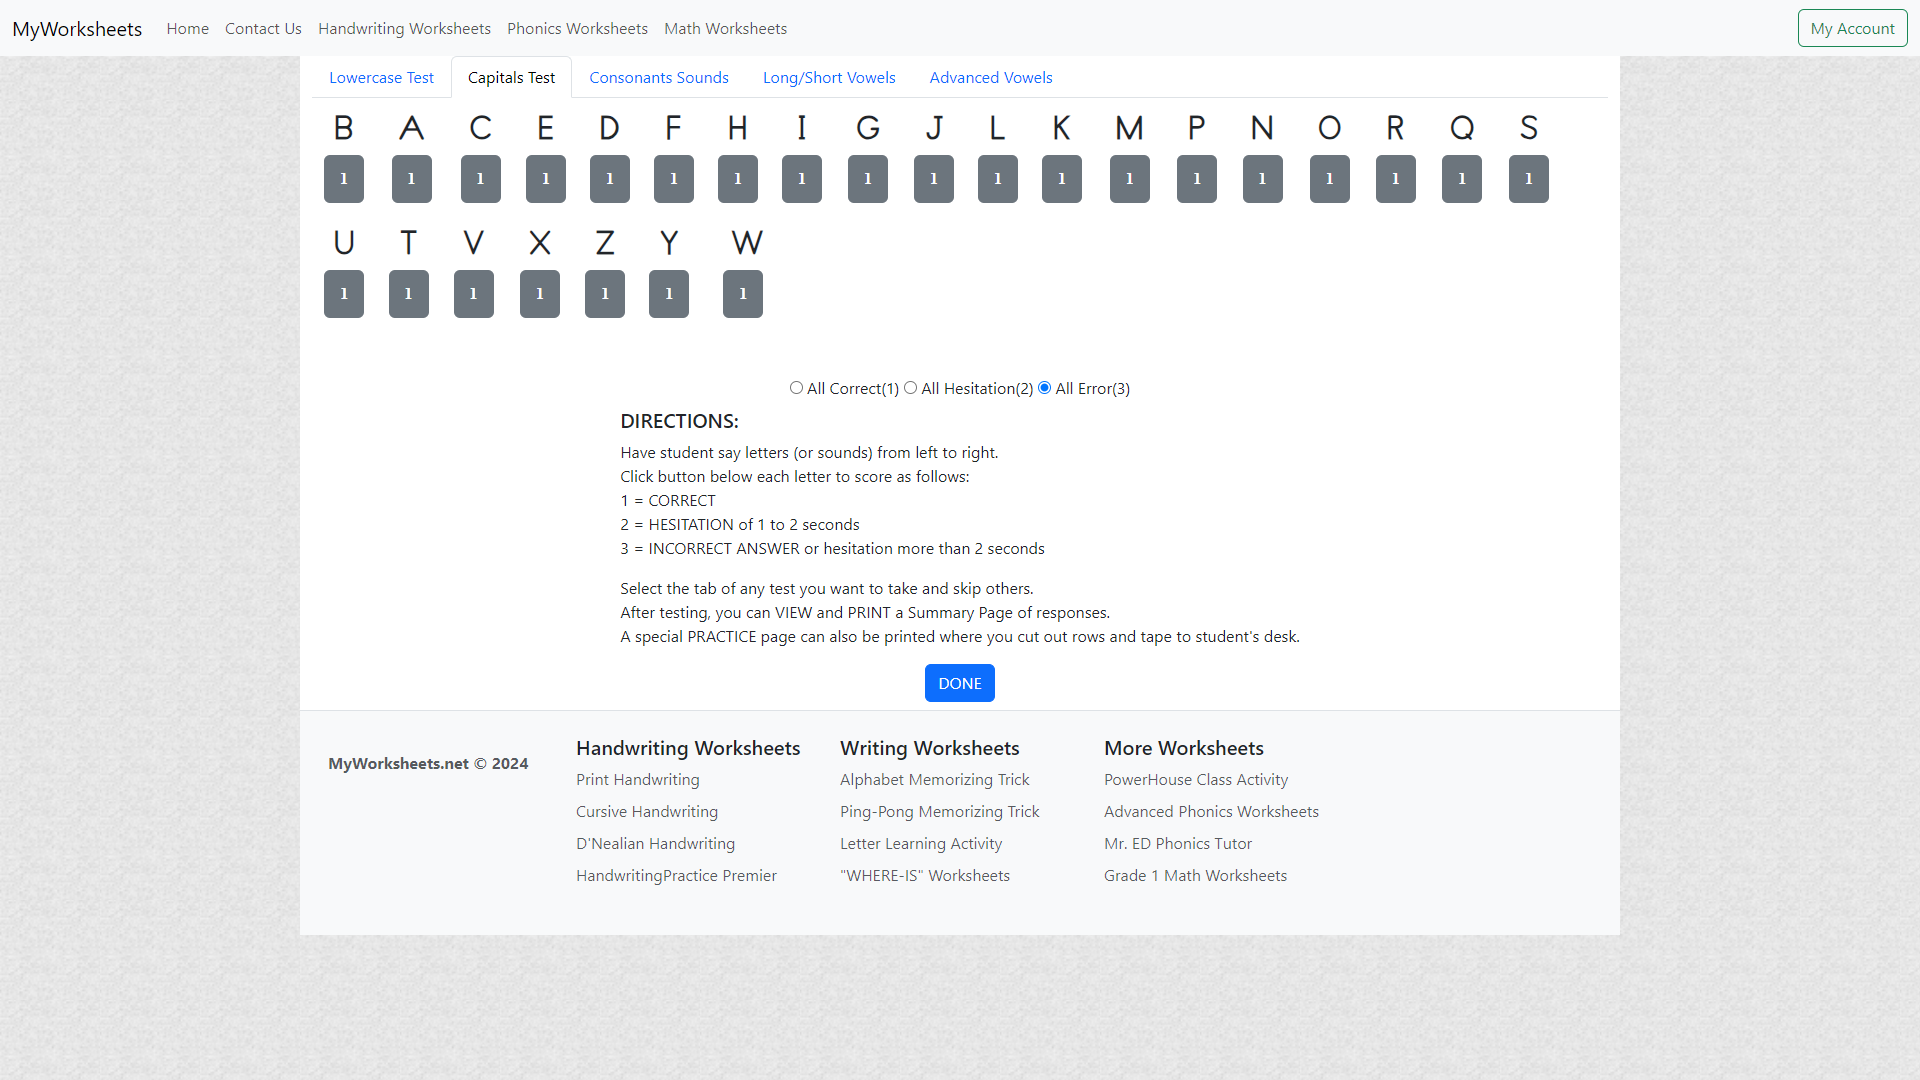
Task: Open the Consonants Sounds tab
Action: [x=659, y=78]
